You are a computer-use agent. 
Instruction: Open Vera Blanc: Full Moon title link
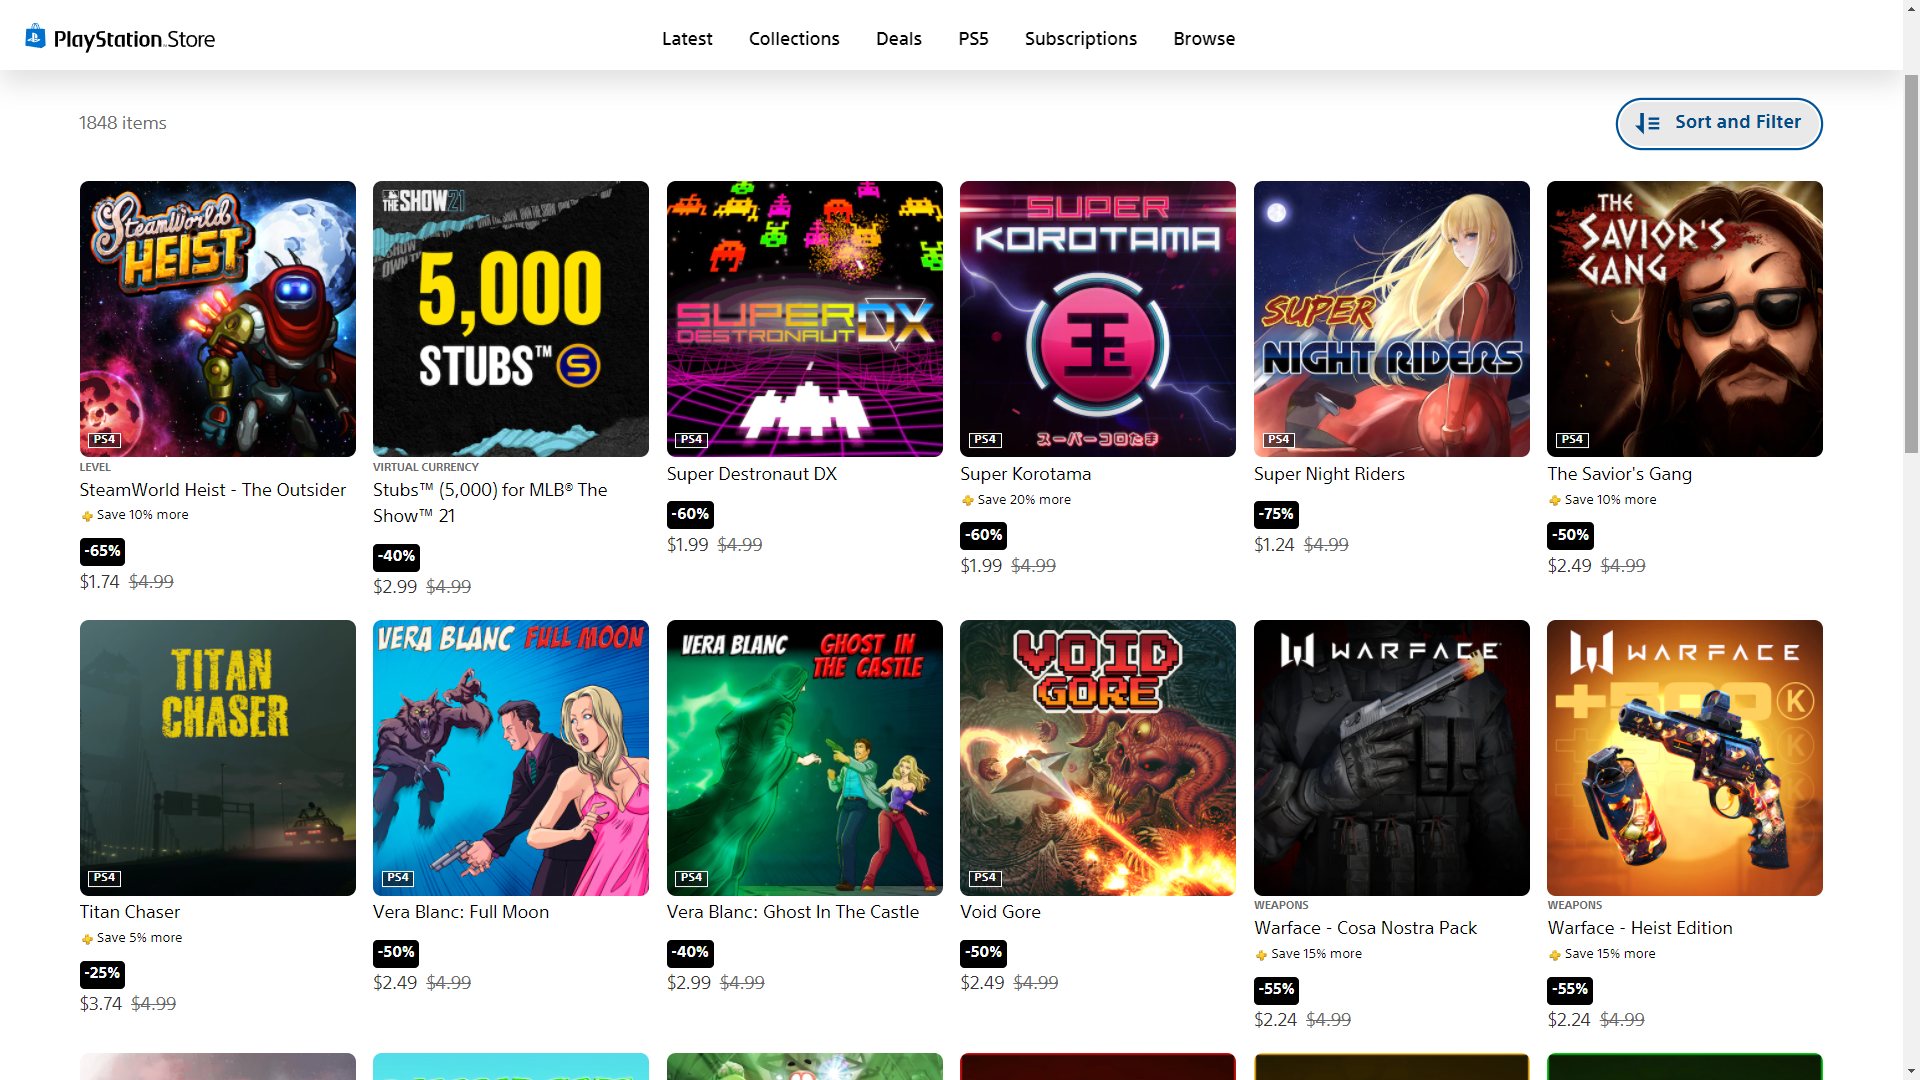pos(460,912)
